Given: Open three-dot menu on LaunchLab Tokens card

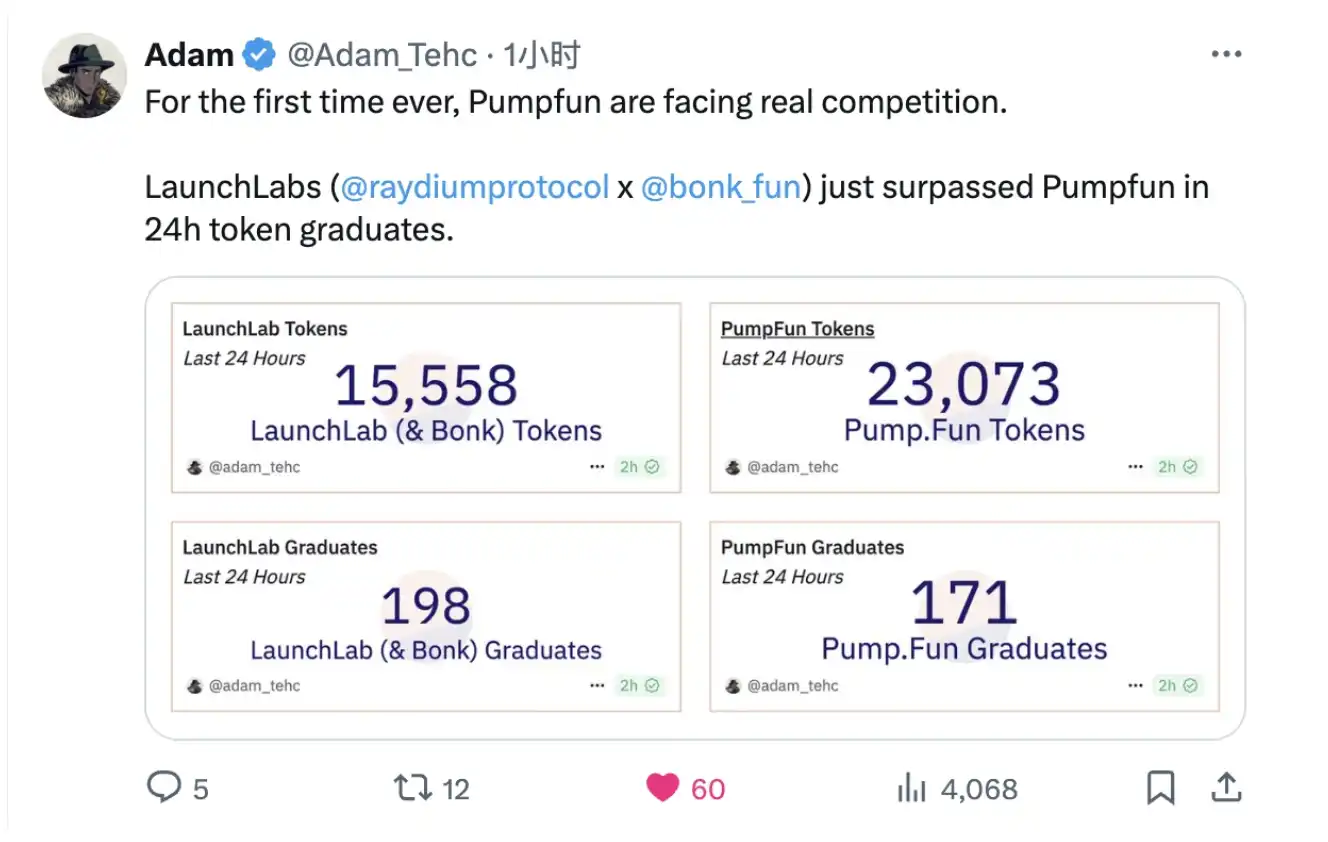Looking at the screenshot, I should pos(597,467).
